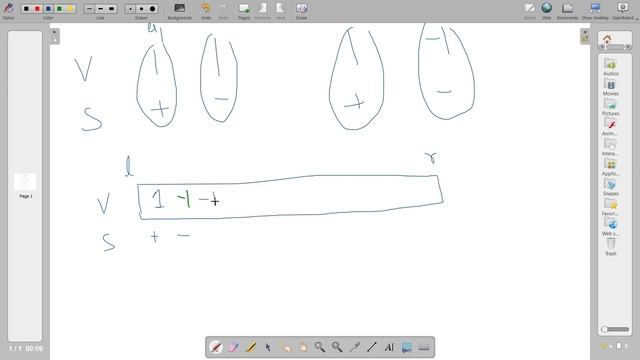Click the Erase page button
Viewport: 640px width, 360px height.
301,11
